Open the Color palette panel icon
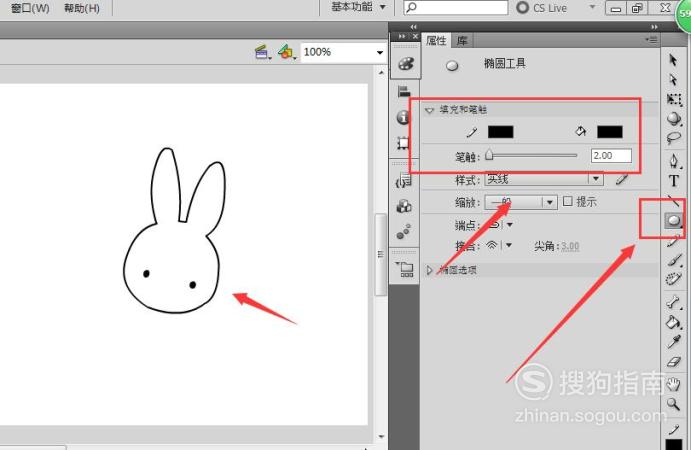This screenshot has width=691, height=450. (405, 63)
